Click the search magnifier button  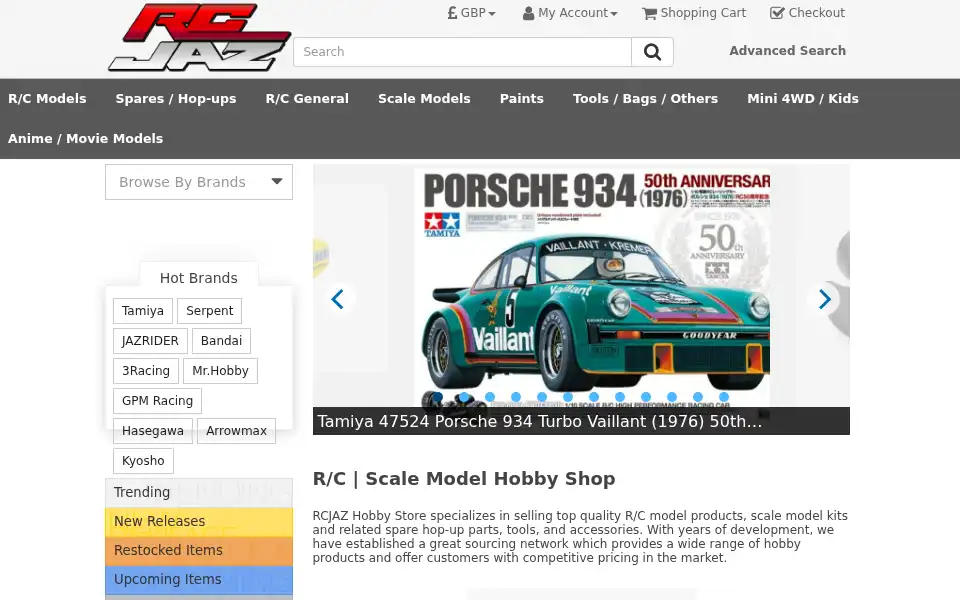[x=653, y=52]
